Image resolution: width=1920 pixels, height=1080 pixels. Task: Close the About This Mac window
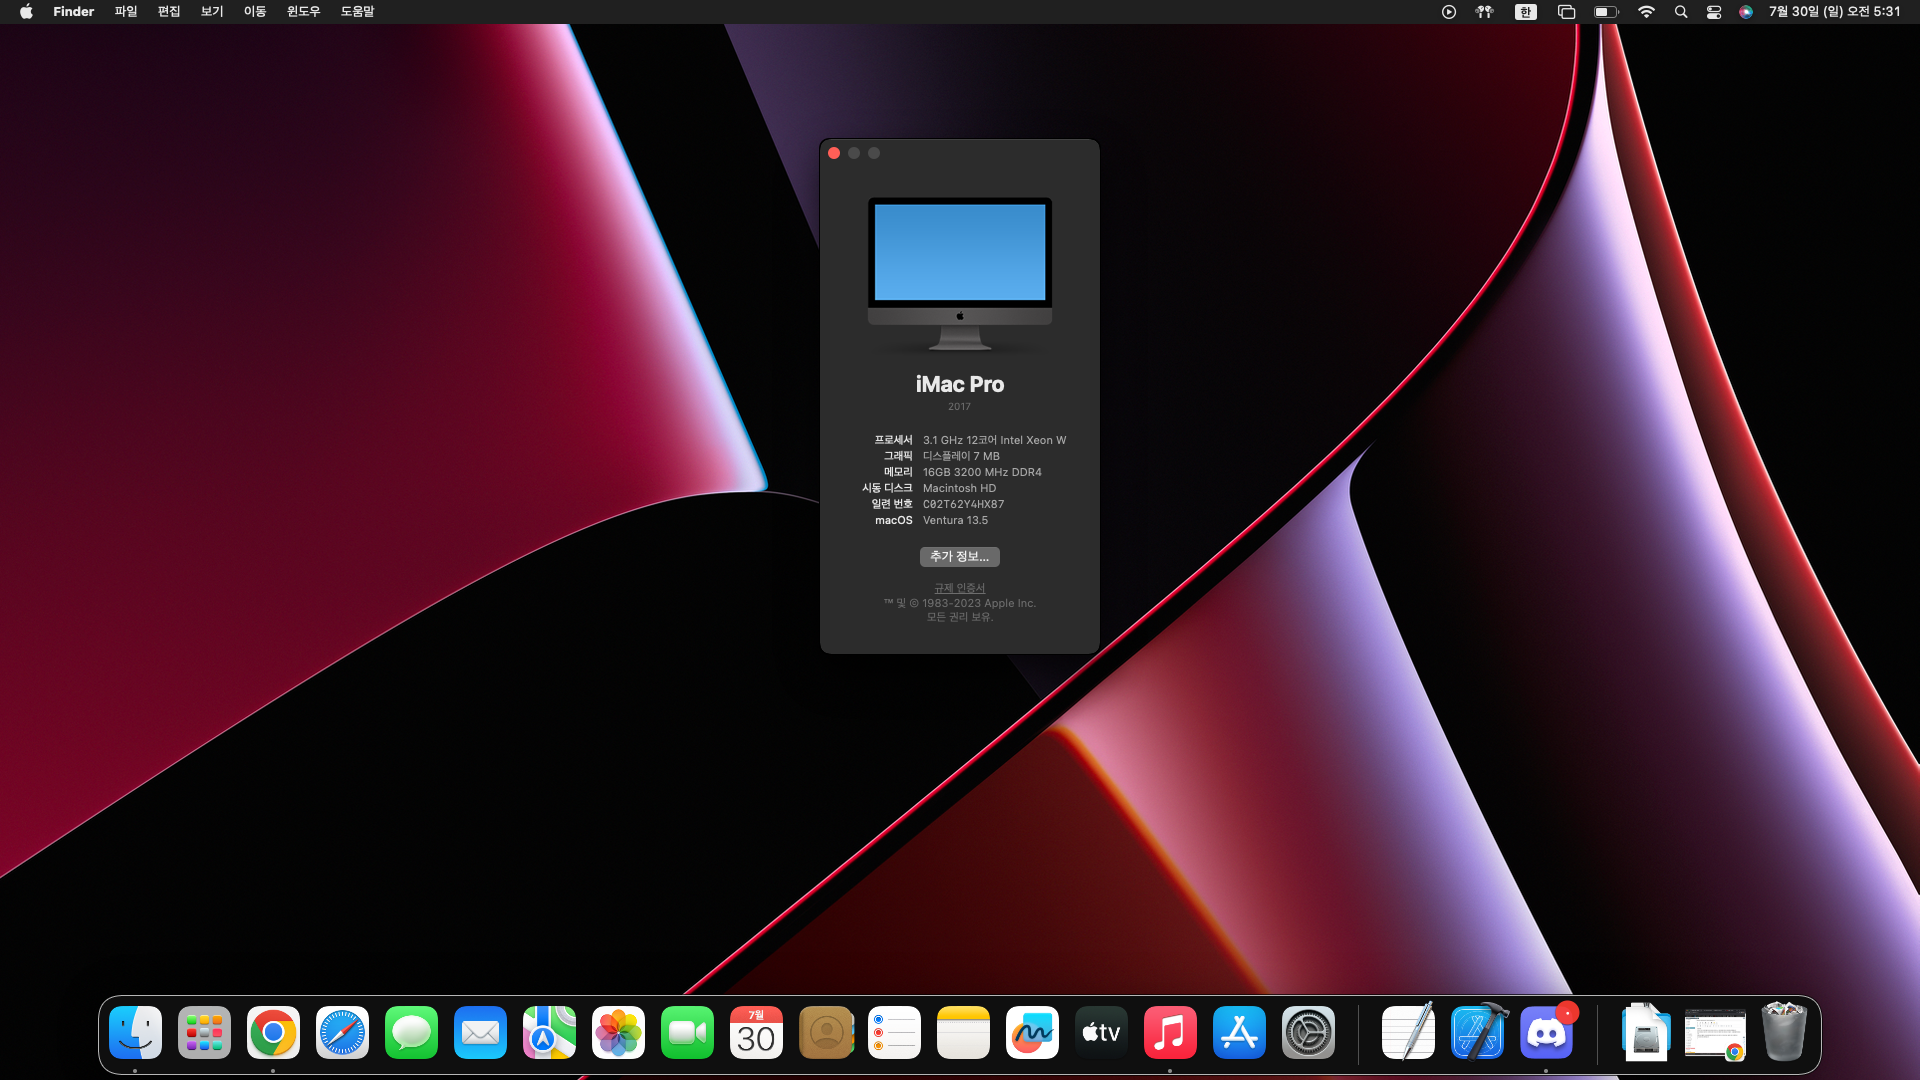(834, 153)
